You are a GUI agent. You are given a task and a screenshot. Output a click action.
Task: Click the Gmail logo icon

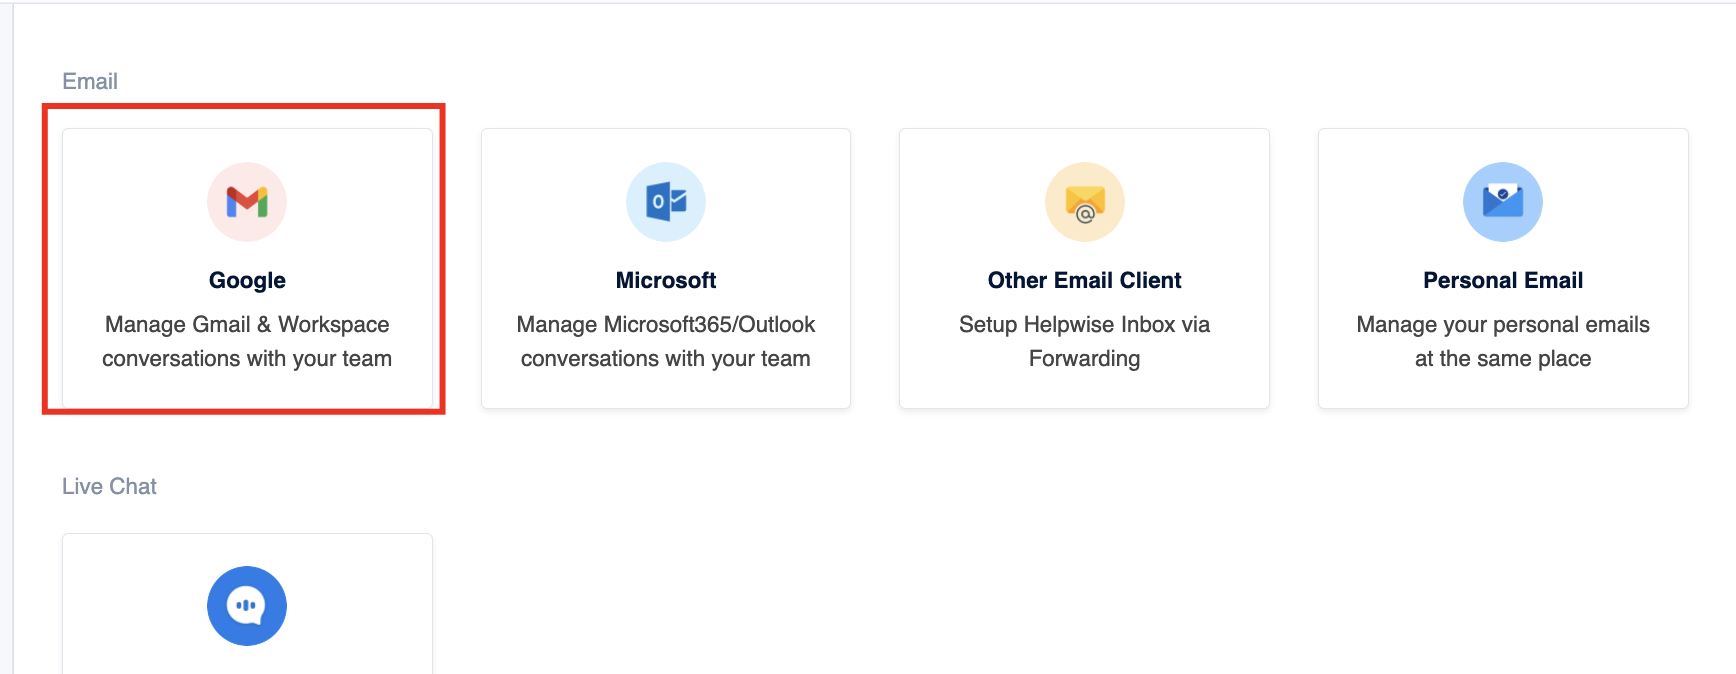tap(247, 202)
